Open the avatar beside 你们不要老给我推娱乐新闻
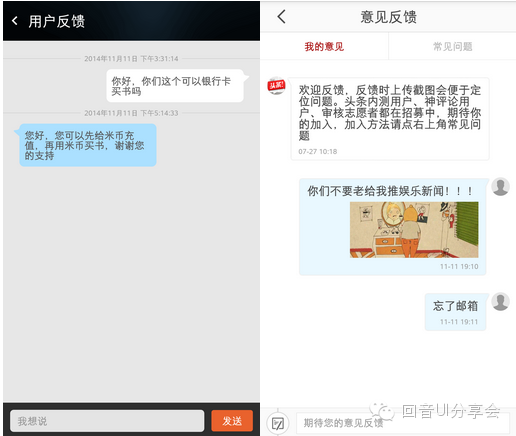This screenshot has width=516, height=436. [x=500, y=186]
